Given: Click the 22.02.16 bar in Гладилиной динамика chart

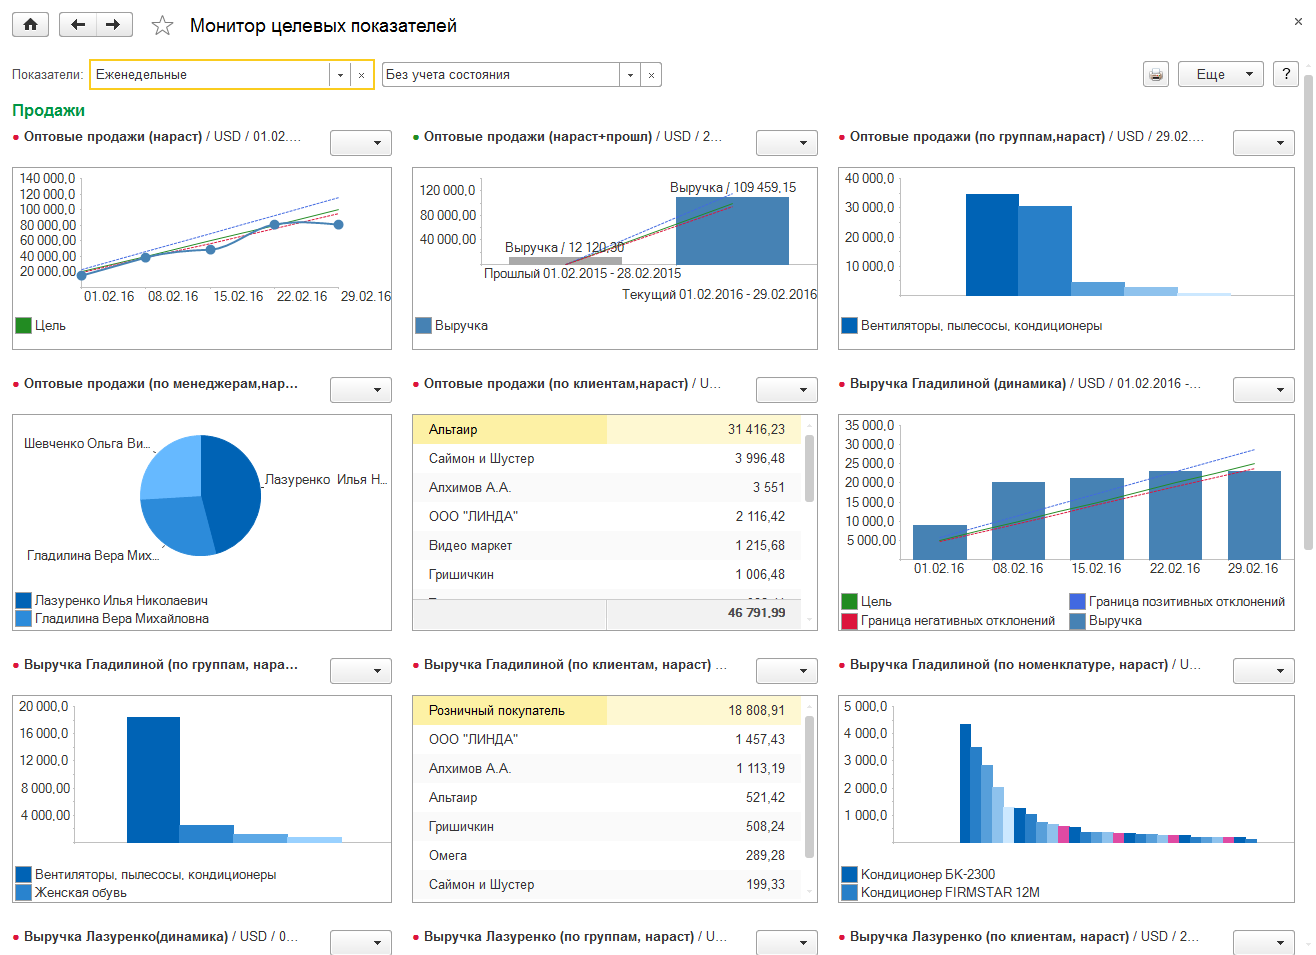Looking at the screenshot, I should point(1175,515).
